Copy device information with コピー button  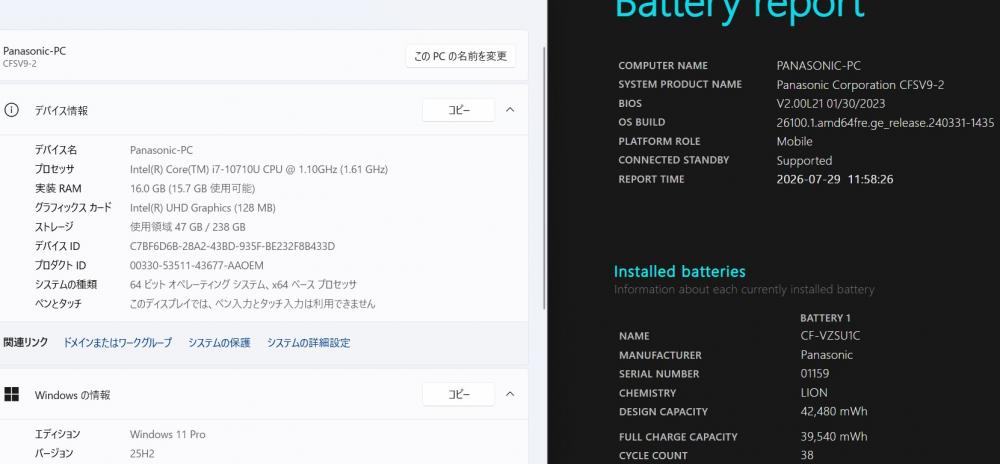click(459, 110)
